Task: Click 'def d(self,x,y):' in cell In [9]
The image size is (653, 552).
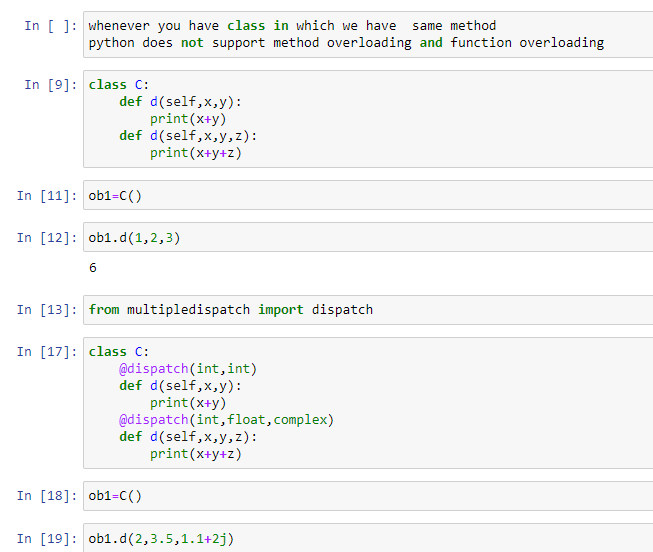Action: point(180,102)
